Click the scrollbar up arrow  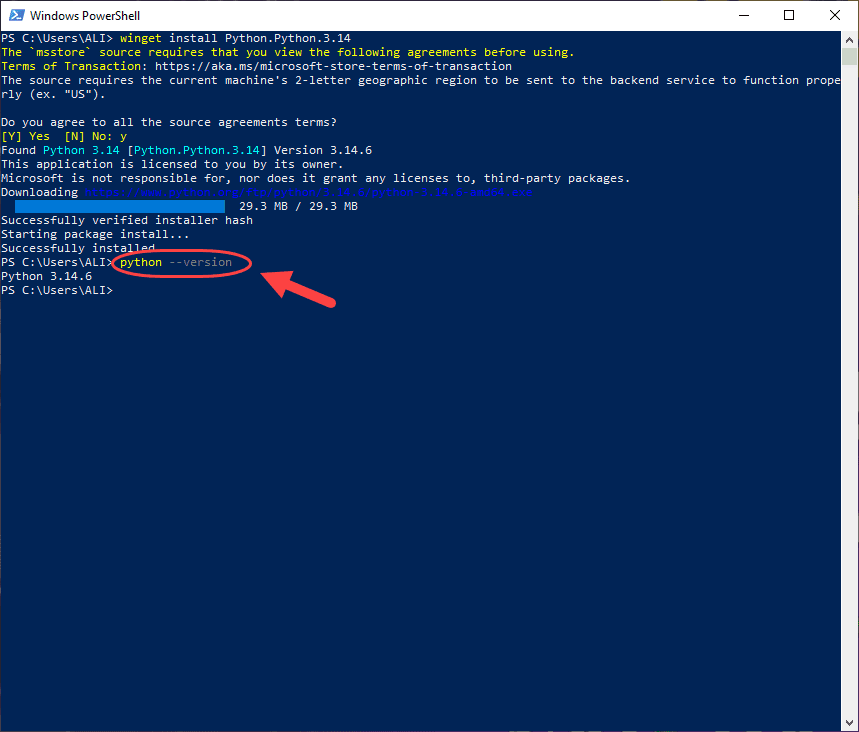point(849,39)
